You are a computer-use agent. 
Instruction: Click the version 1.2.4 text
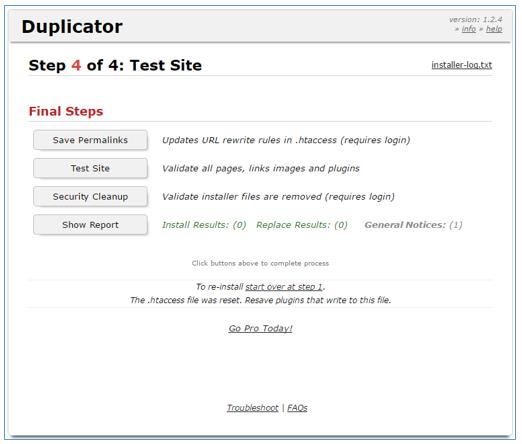tap(476, 20)
